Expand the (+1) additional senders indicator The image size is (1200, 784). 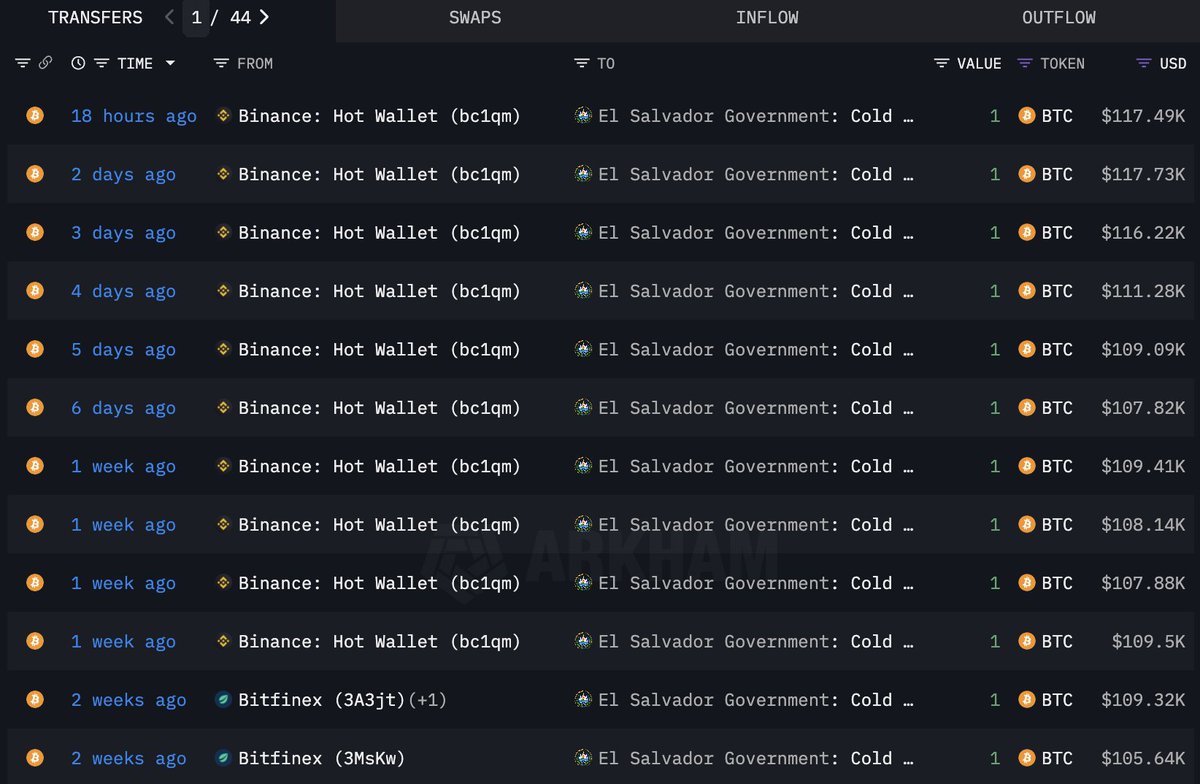427,700
